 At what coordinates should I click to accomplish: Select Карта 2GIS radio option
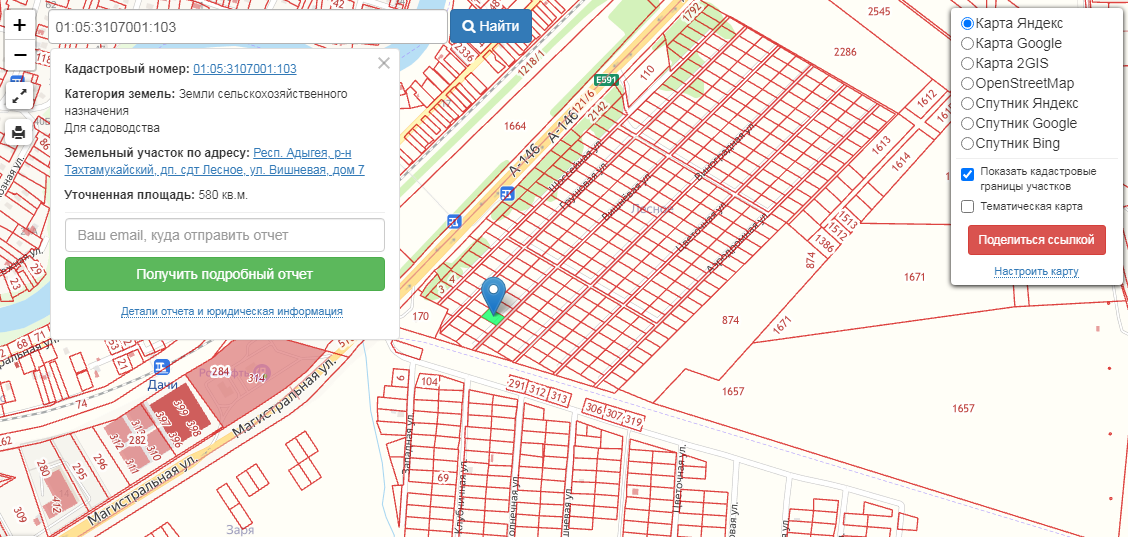(968, 63)
